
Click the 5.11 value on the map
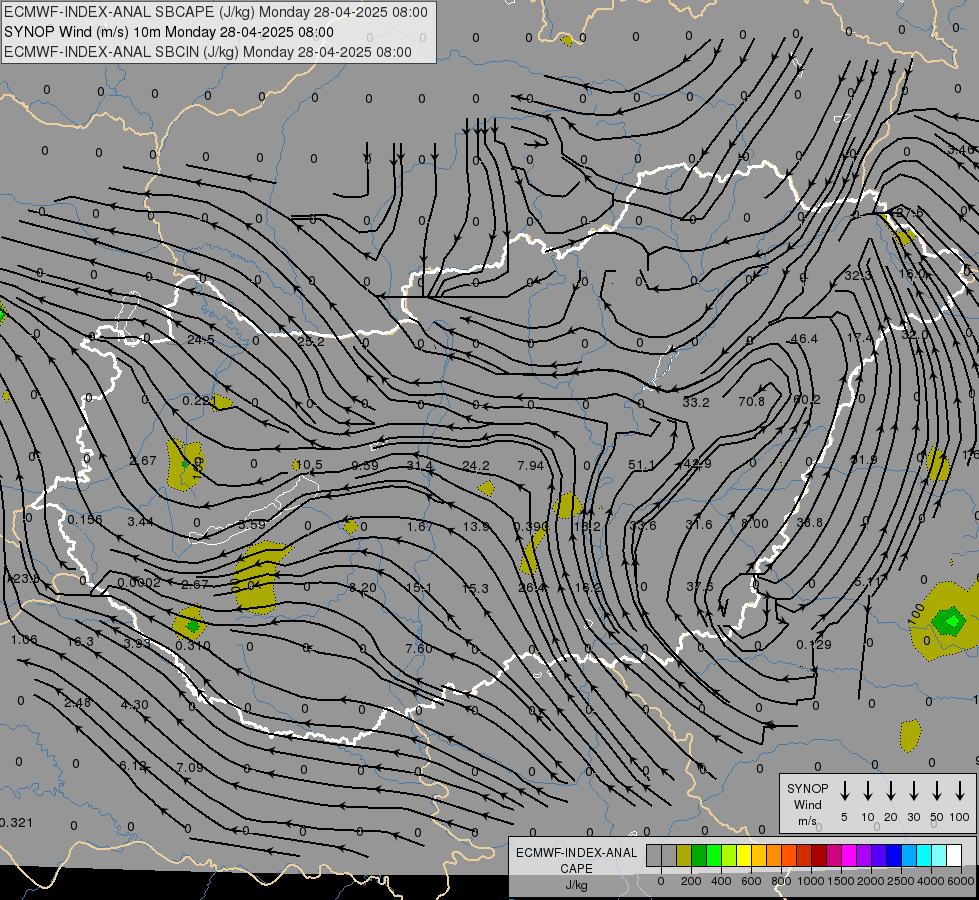pyautogui.click(x=868, y=582)
